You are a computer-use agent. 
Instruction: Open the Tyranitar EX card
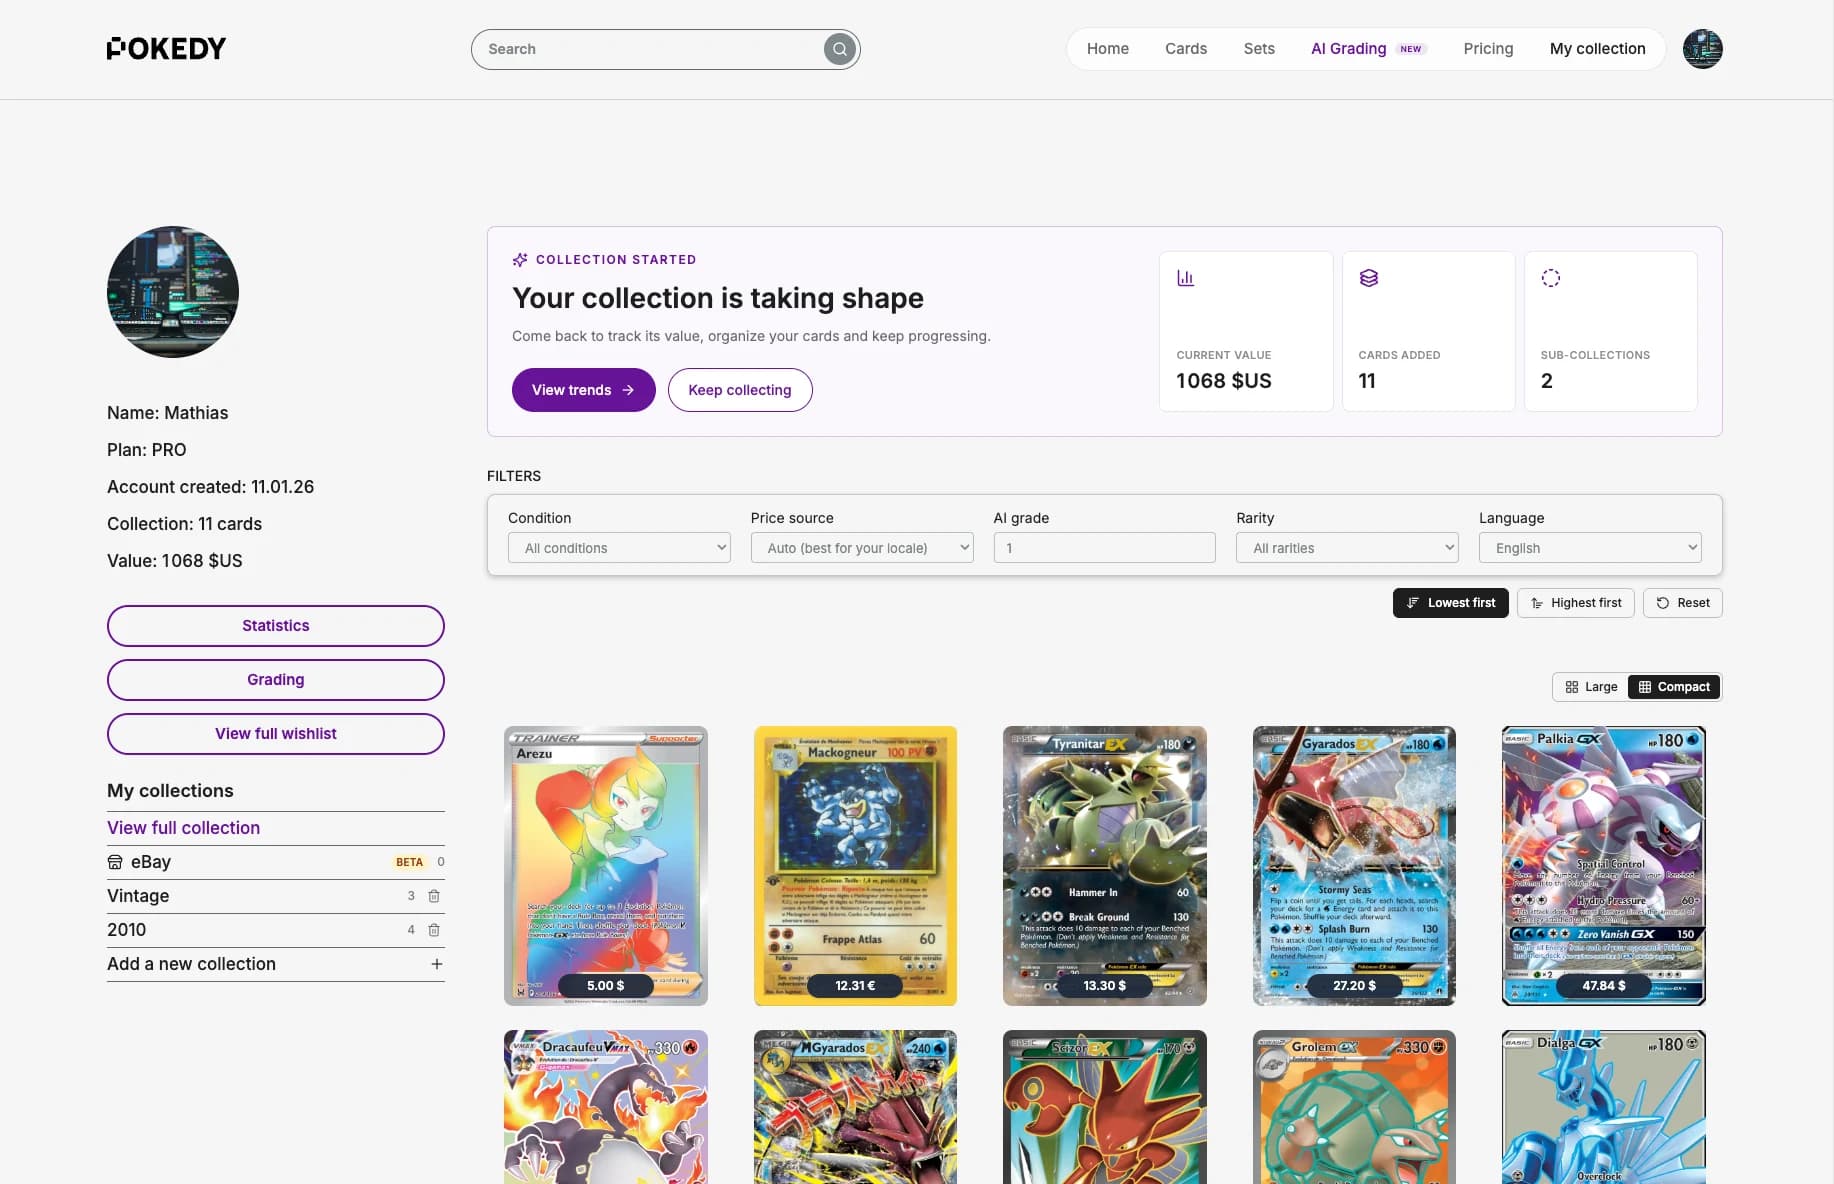(1105, 866)
